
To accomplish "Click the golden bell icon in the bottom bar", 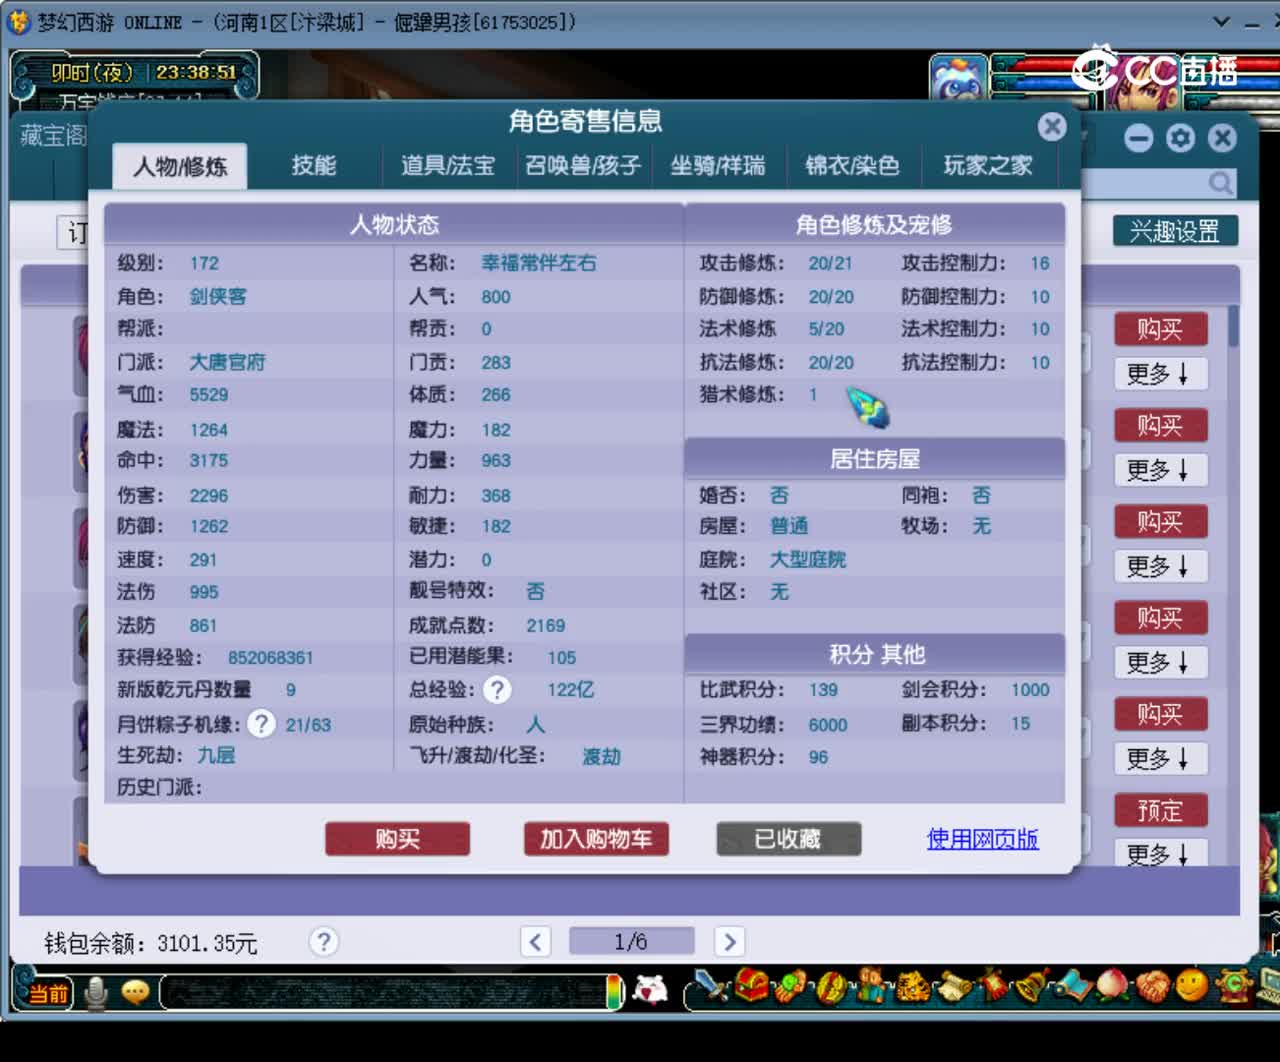I will (x=1030, y=986).
